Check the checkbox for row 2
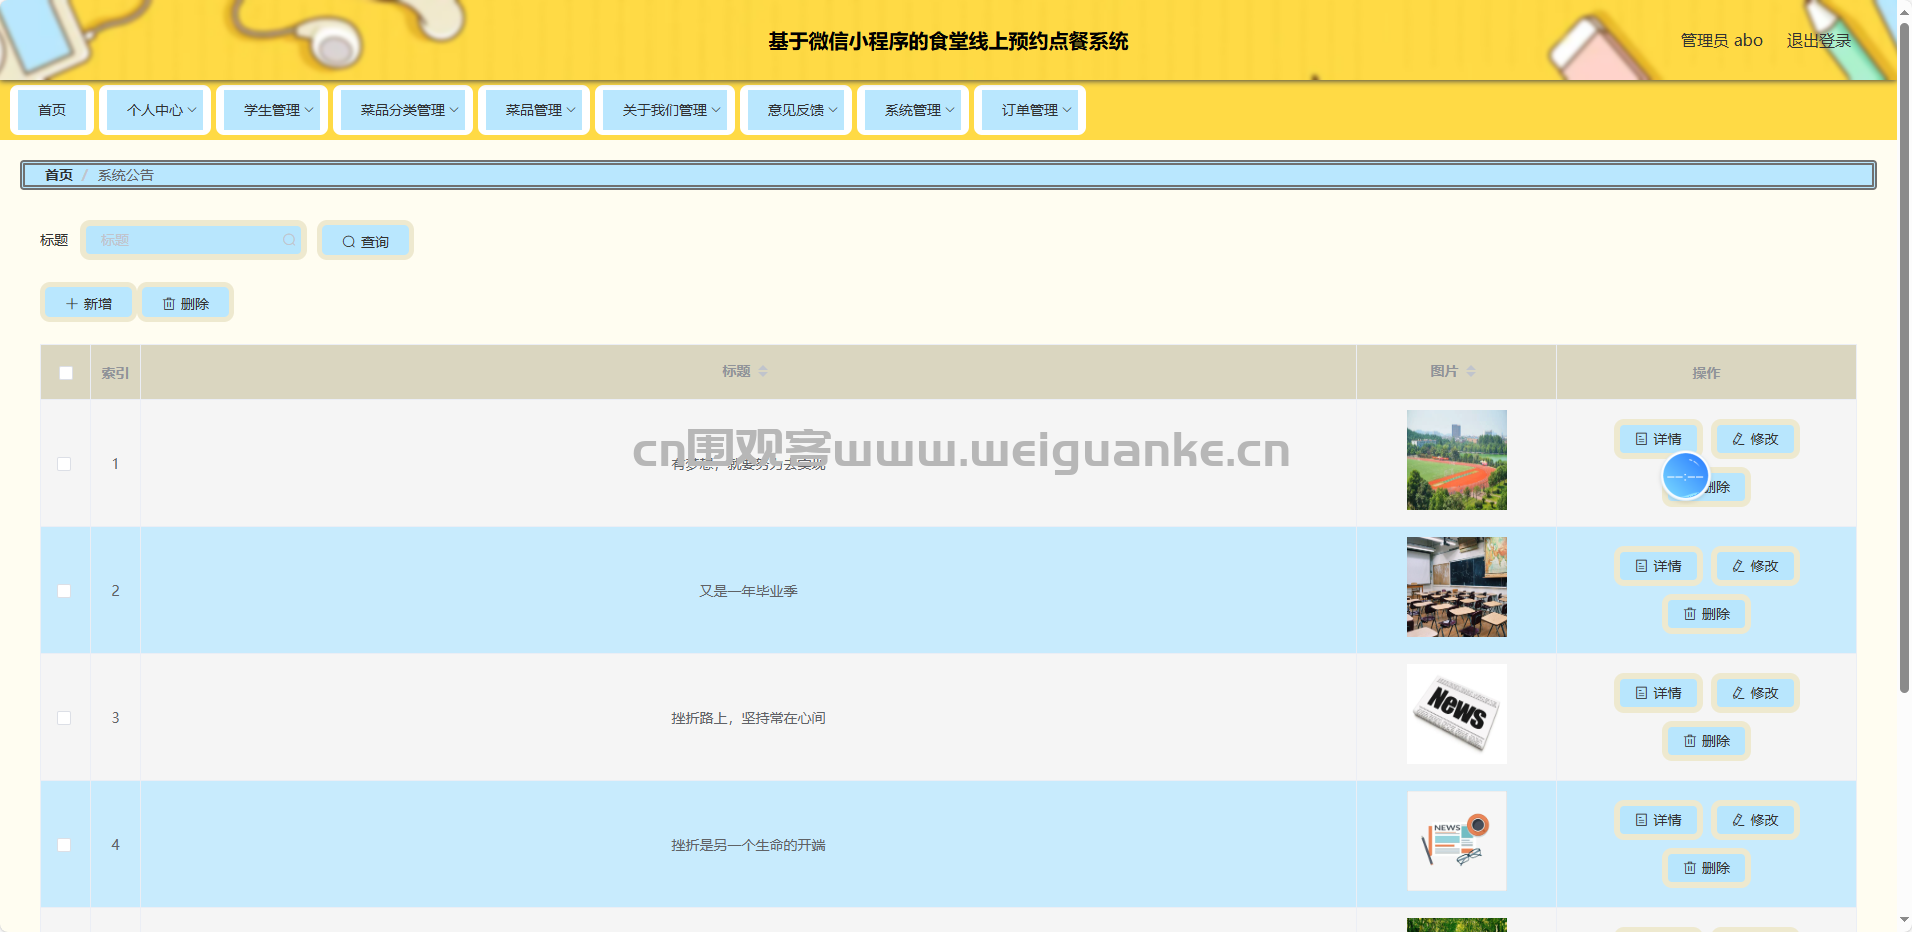Screen dimensions: 1912x932 point(65,591)
